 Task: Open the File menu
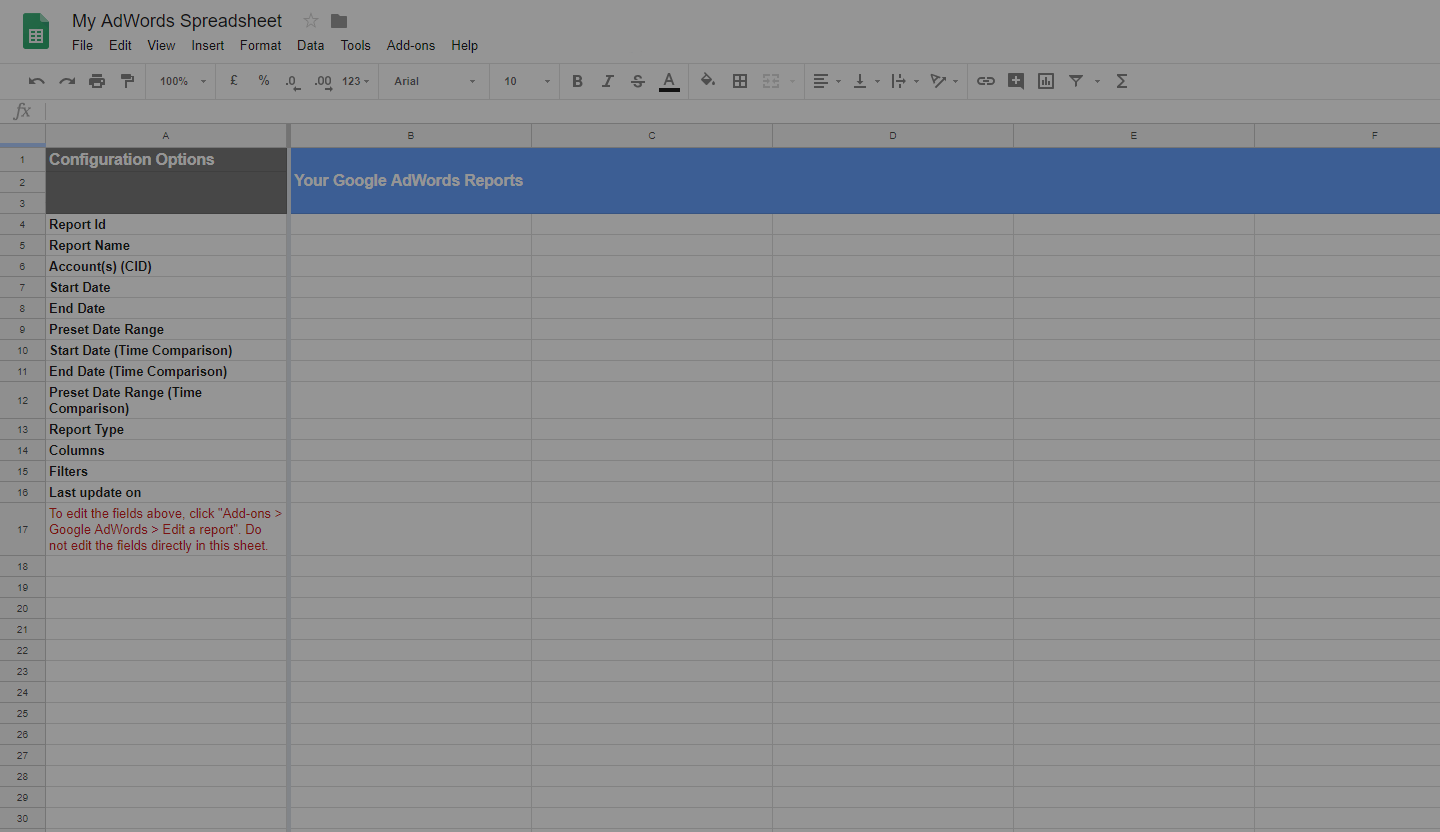(83, 45)
